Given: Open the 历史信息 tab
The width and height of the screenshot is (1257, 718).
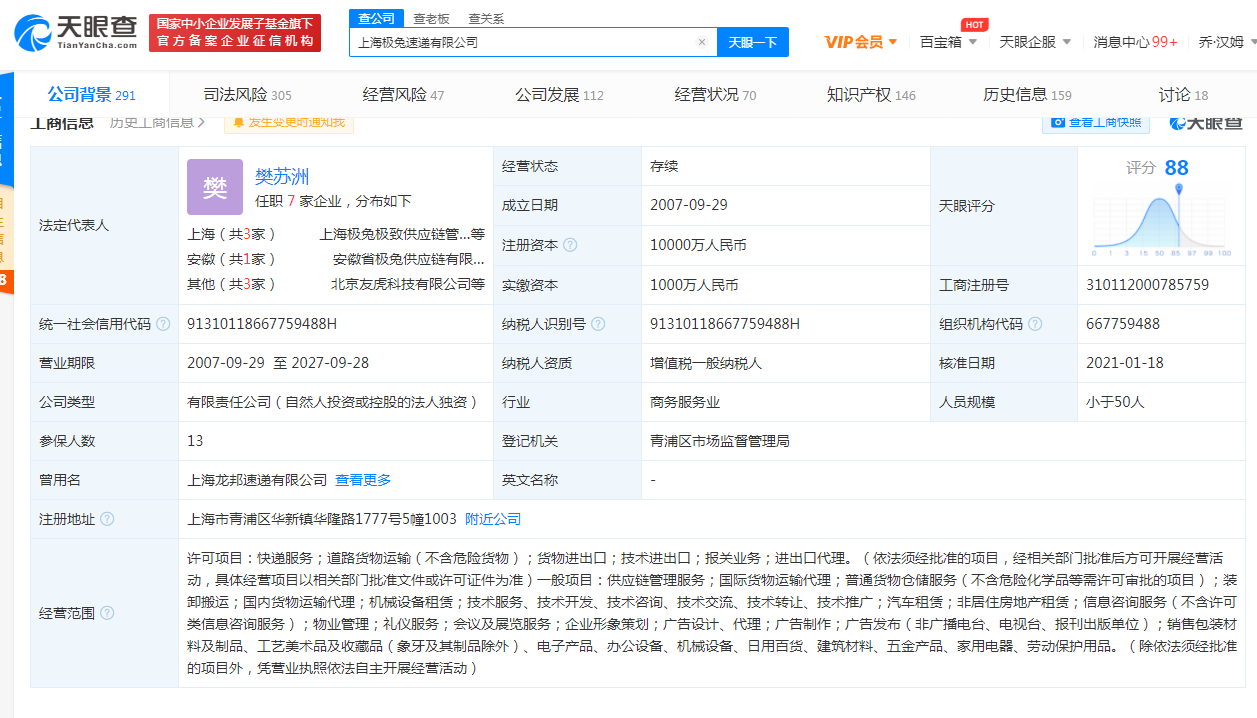Looking at the screenshot, I should click(1027, 95).
